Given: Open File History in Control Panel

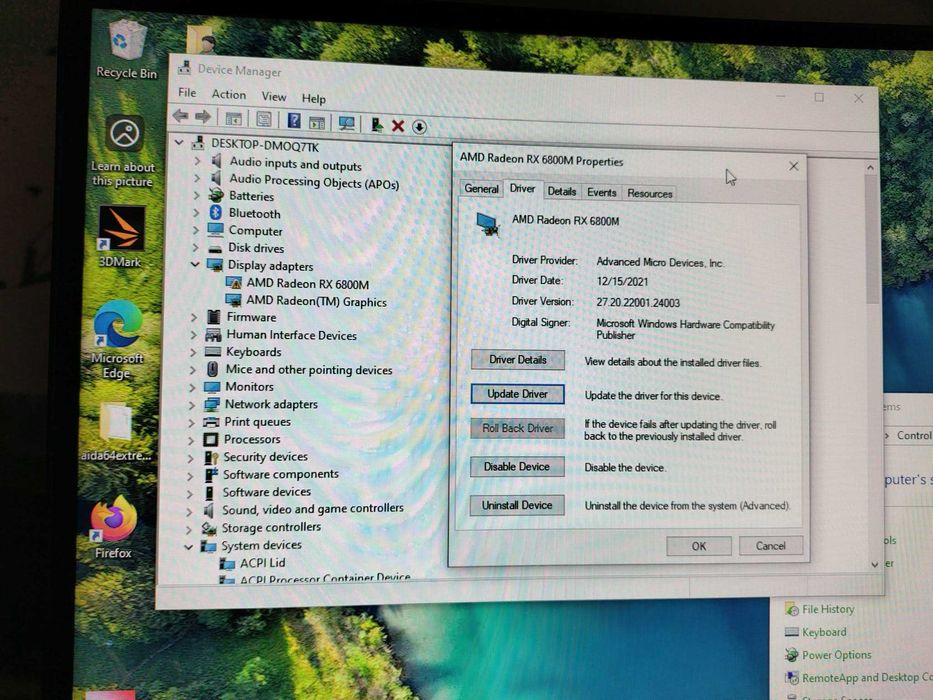Looking at the screenshot, I should tap(821, 609).
